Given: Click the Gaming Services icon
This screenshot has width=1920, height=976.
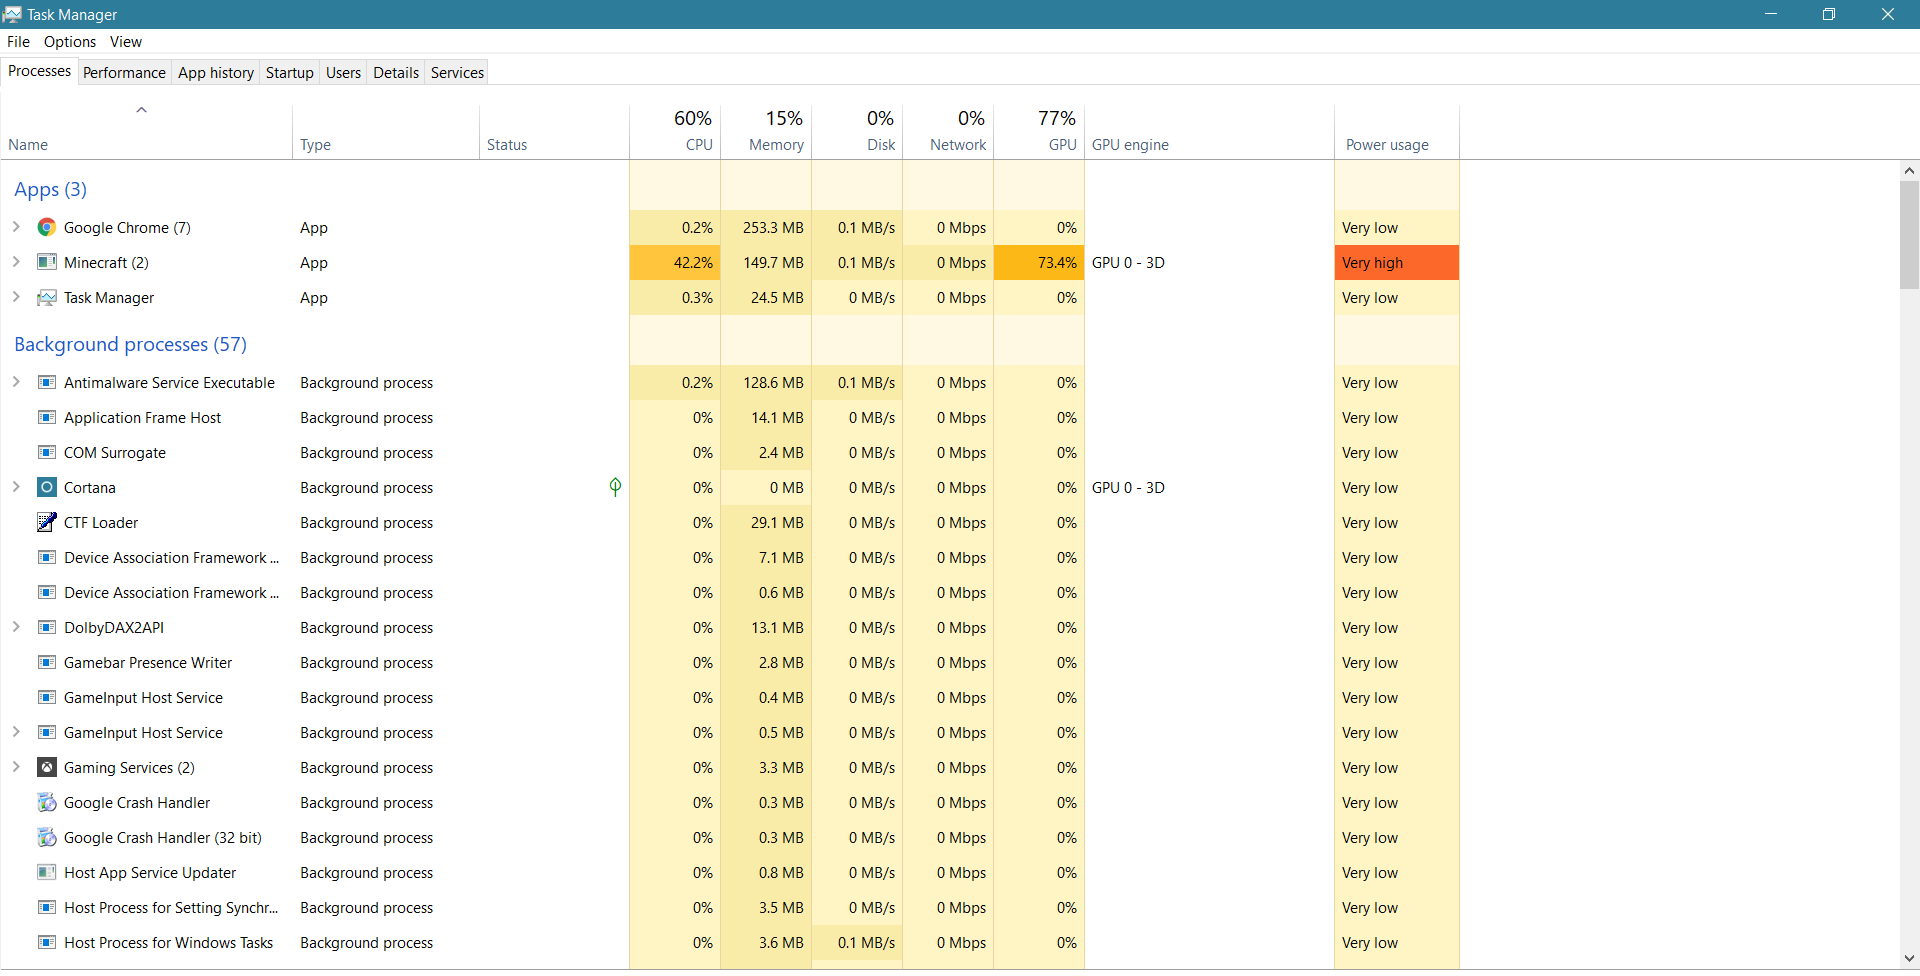Looking at the screenshot, I should coord(46,768).
